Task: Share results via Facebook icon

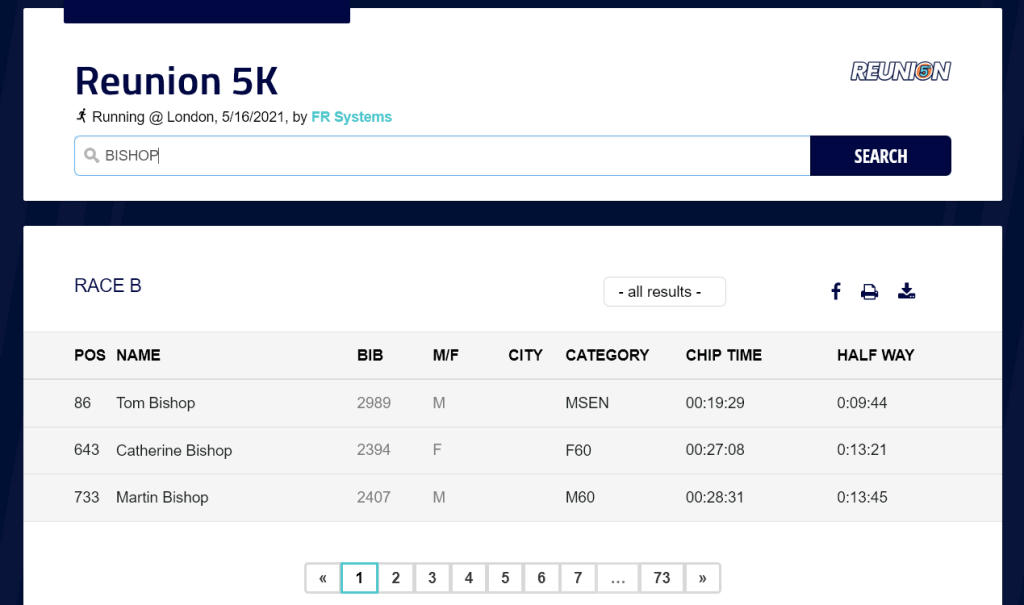Action: pos(836,292)
